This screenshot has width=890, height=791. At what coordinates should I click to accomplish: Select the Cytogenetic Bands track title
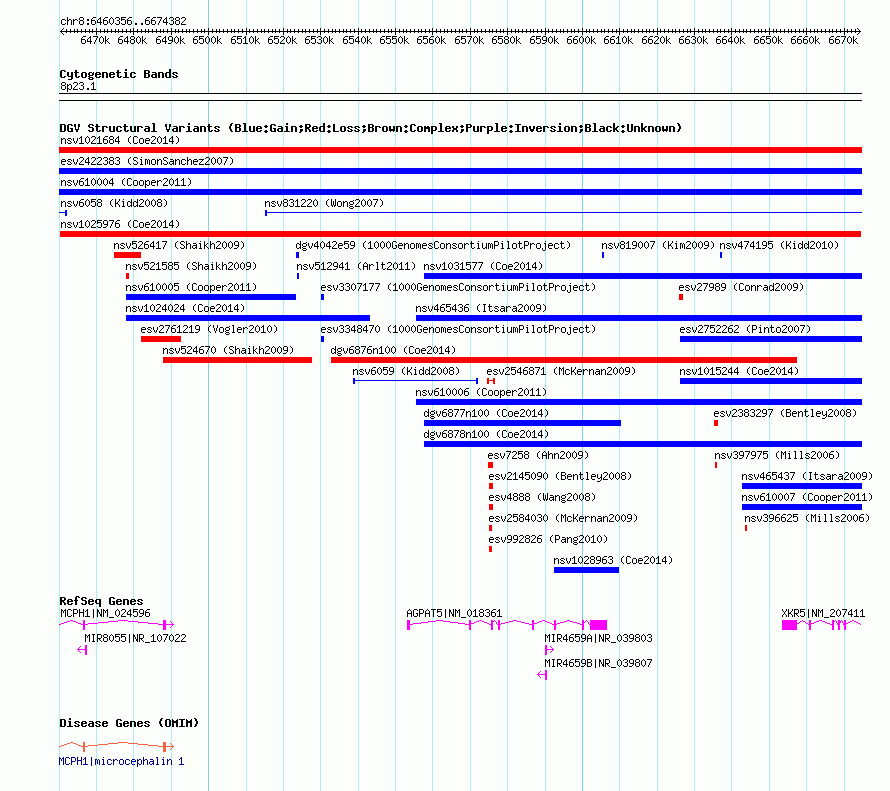point(119,74)
